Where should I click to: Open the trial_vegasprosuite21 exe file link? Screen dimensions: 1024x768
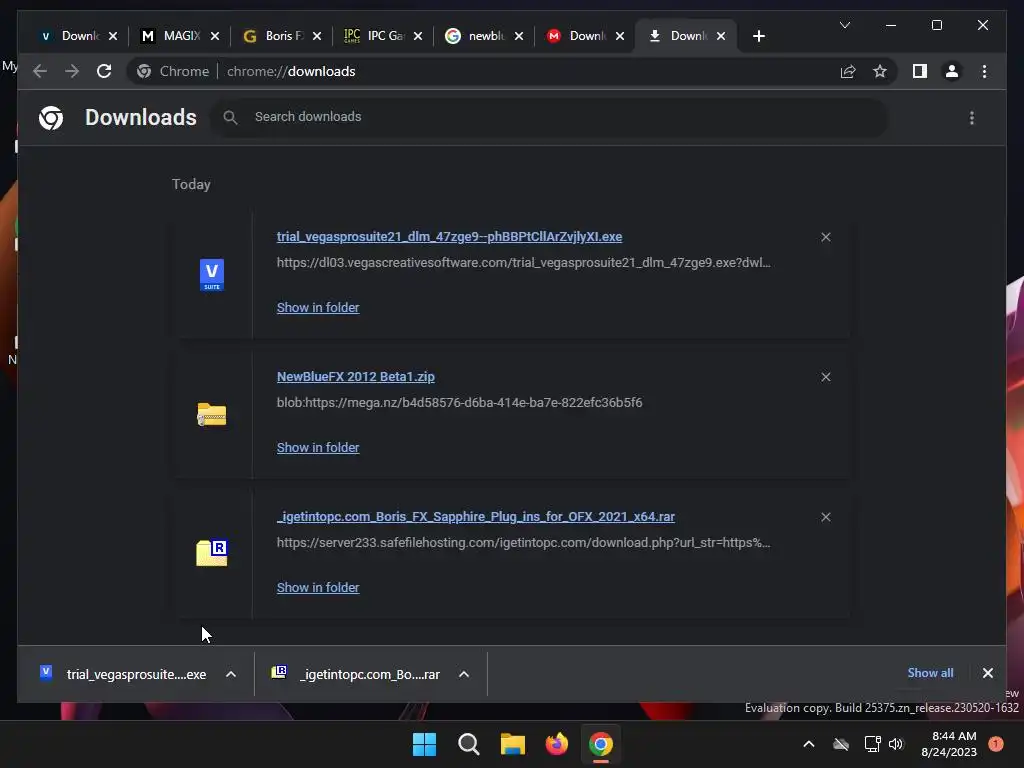[x=449, y=236]
